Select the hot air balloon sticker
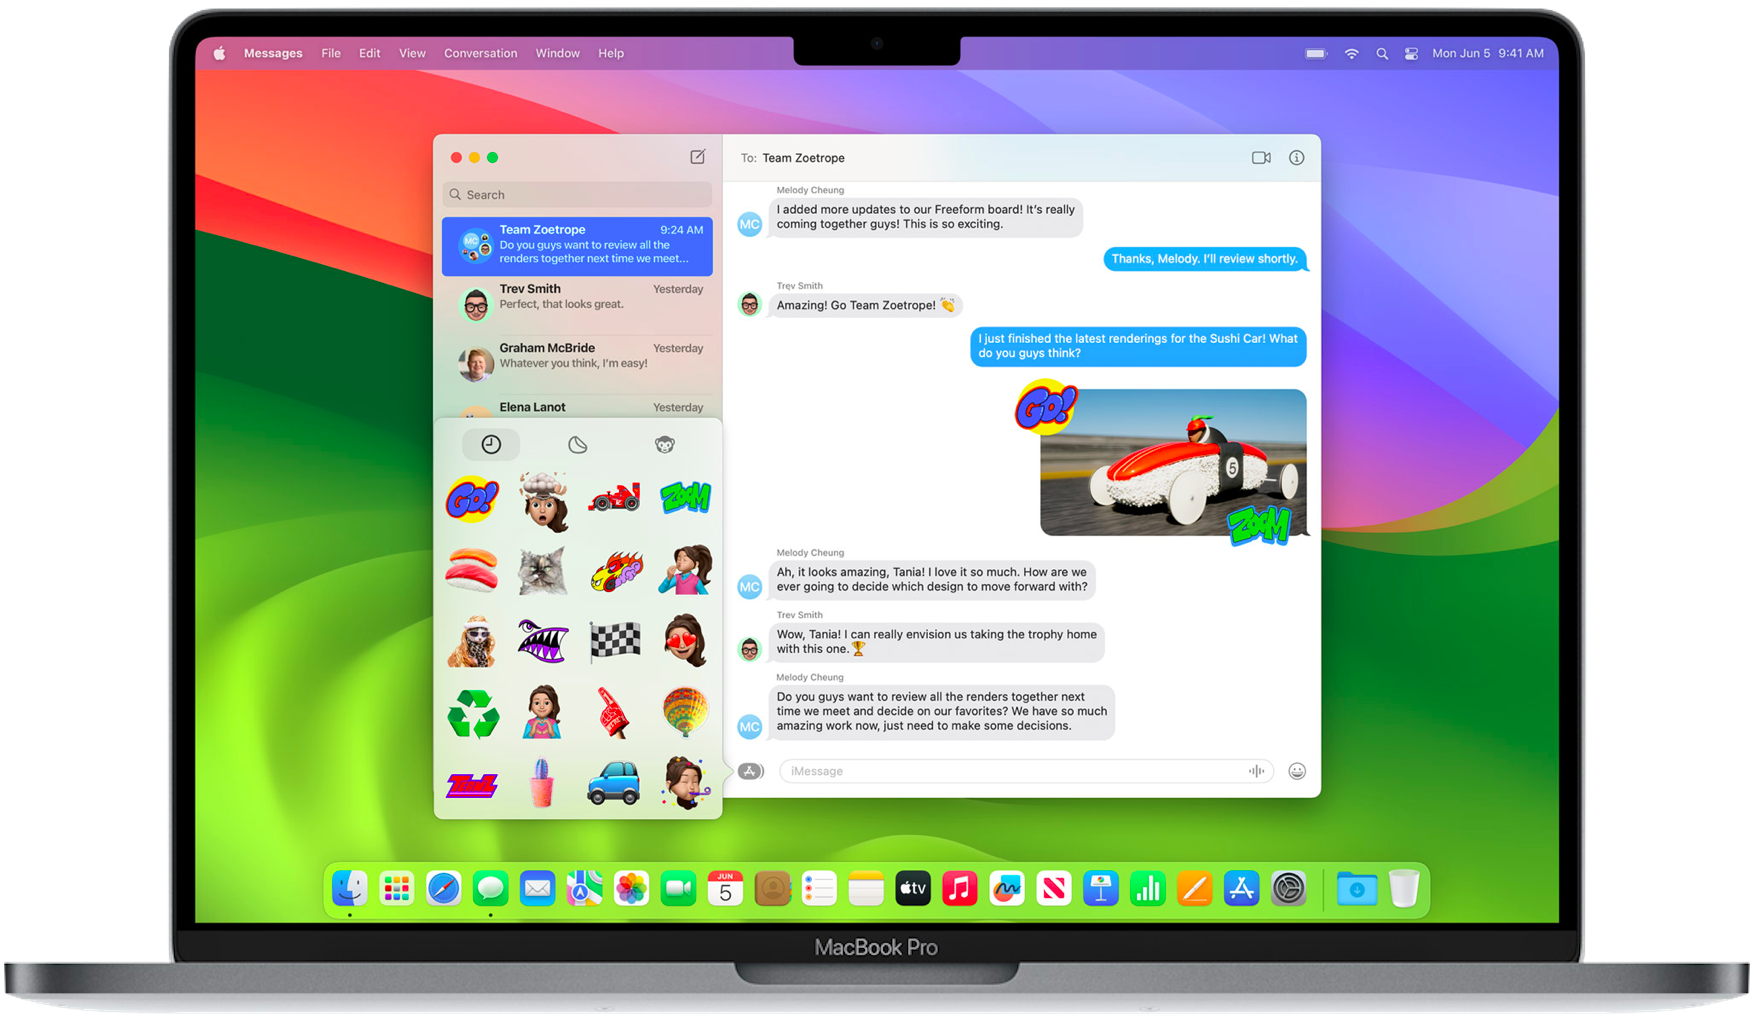Viewport: 1754px width, 1025px height. pos(686,711)
